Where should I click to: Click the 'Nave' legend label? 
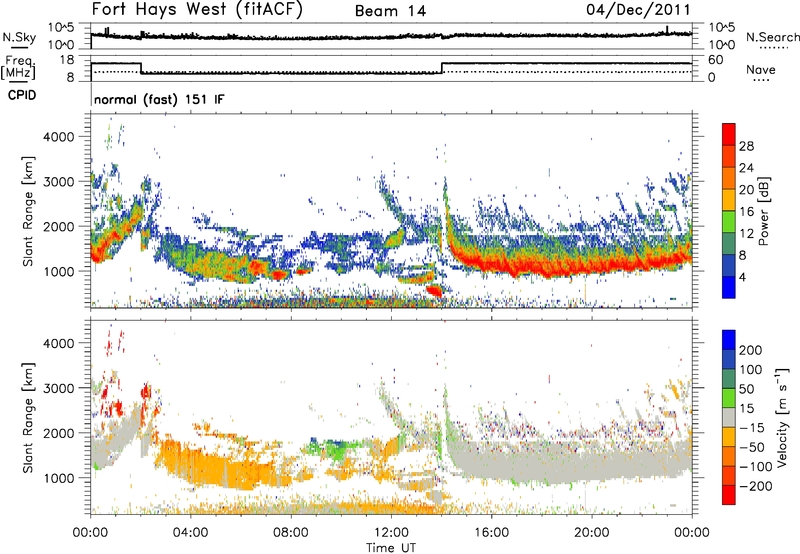pos(761,70)
